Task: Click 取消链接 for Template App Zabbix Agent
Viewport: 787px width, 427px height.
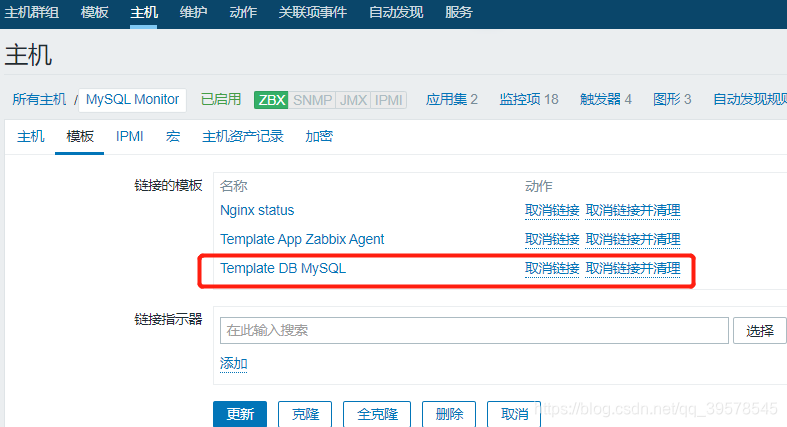Action: [x=552, y=240]
